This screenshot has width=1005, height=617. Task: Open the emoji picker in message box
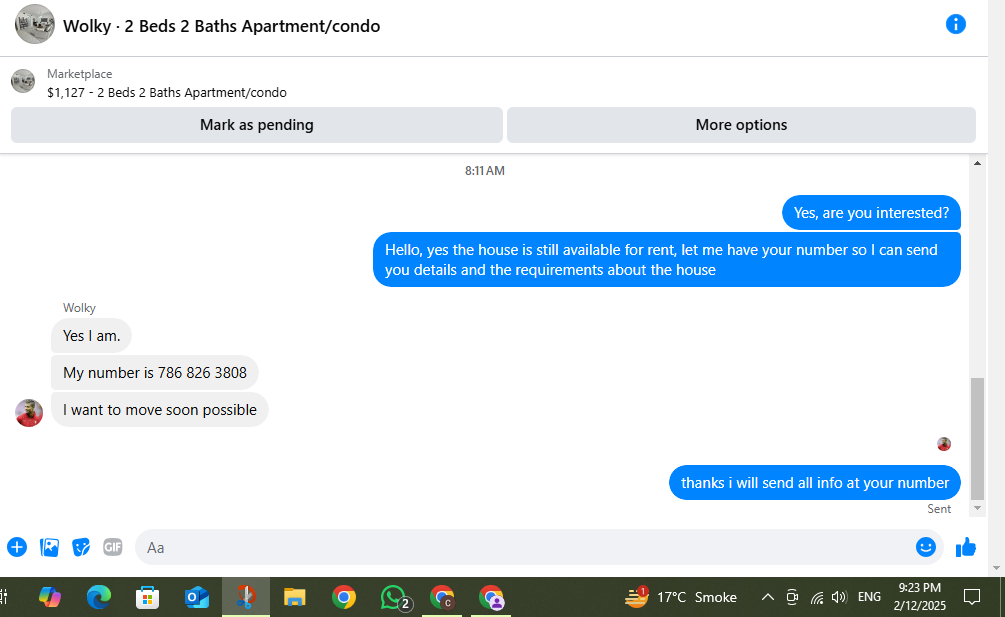(x=926, y=547)
